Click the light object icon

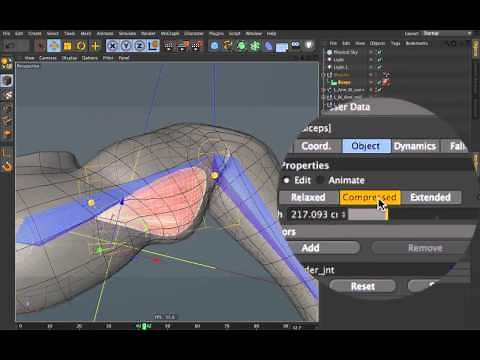(x=309, y=45)
